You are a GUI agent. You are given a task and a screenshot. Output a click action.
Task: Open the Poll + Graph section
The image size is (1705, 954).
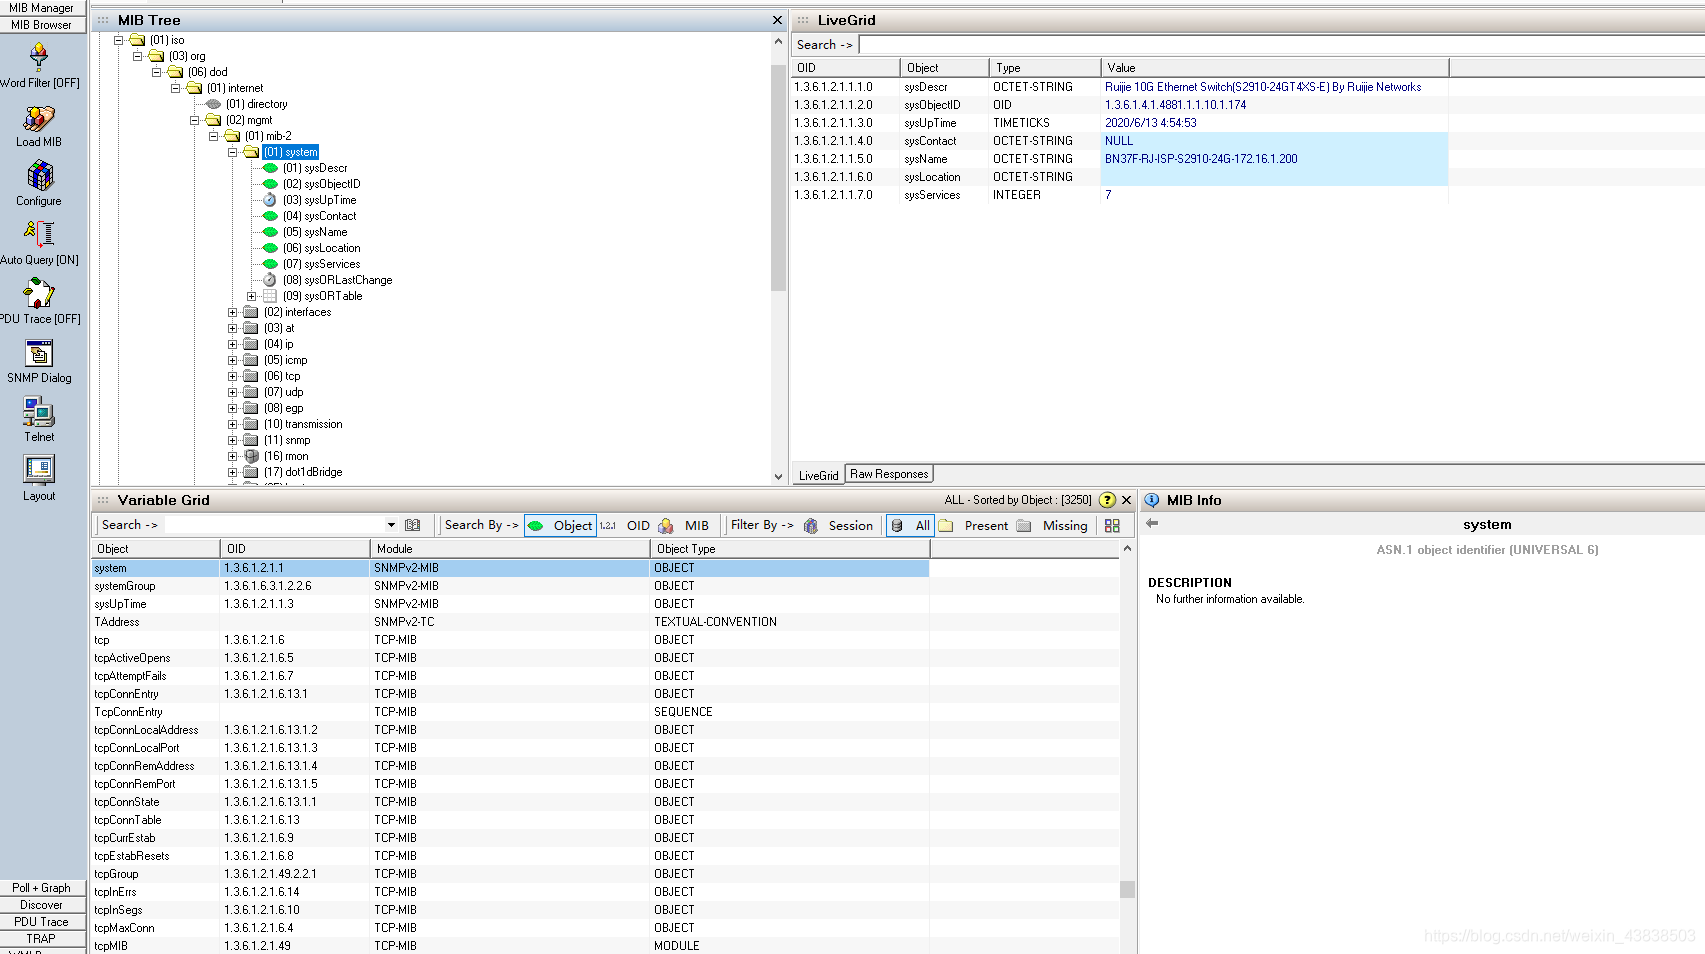tap(42, 888)
